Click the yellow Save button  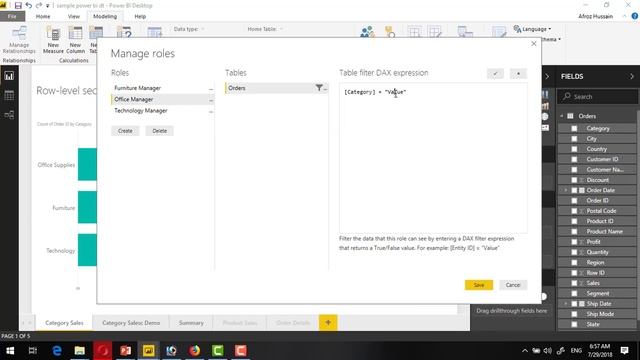click(x=479, y=285)
